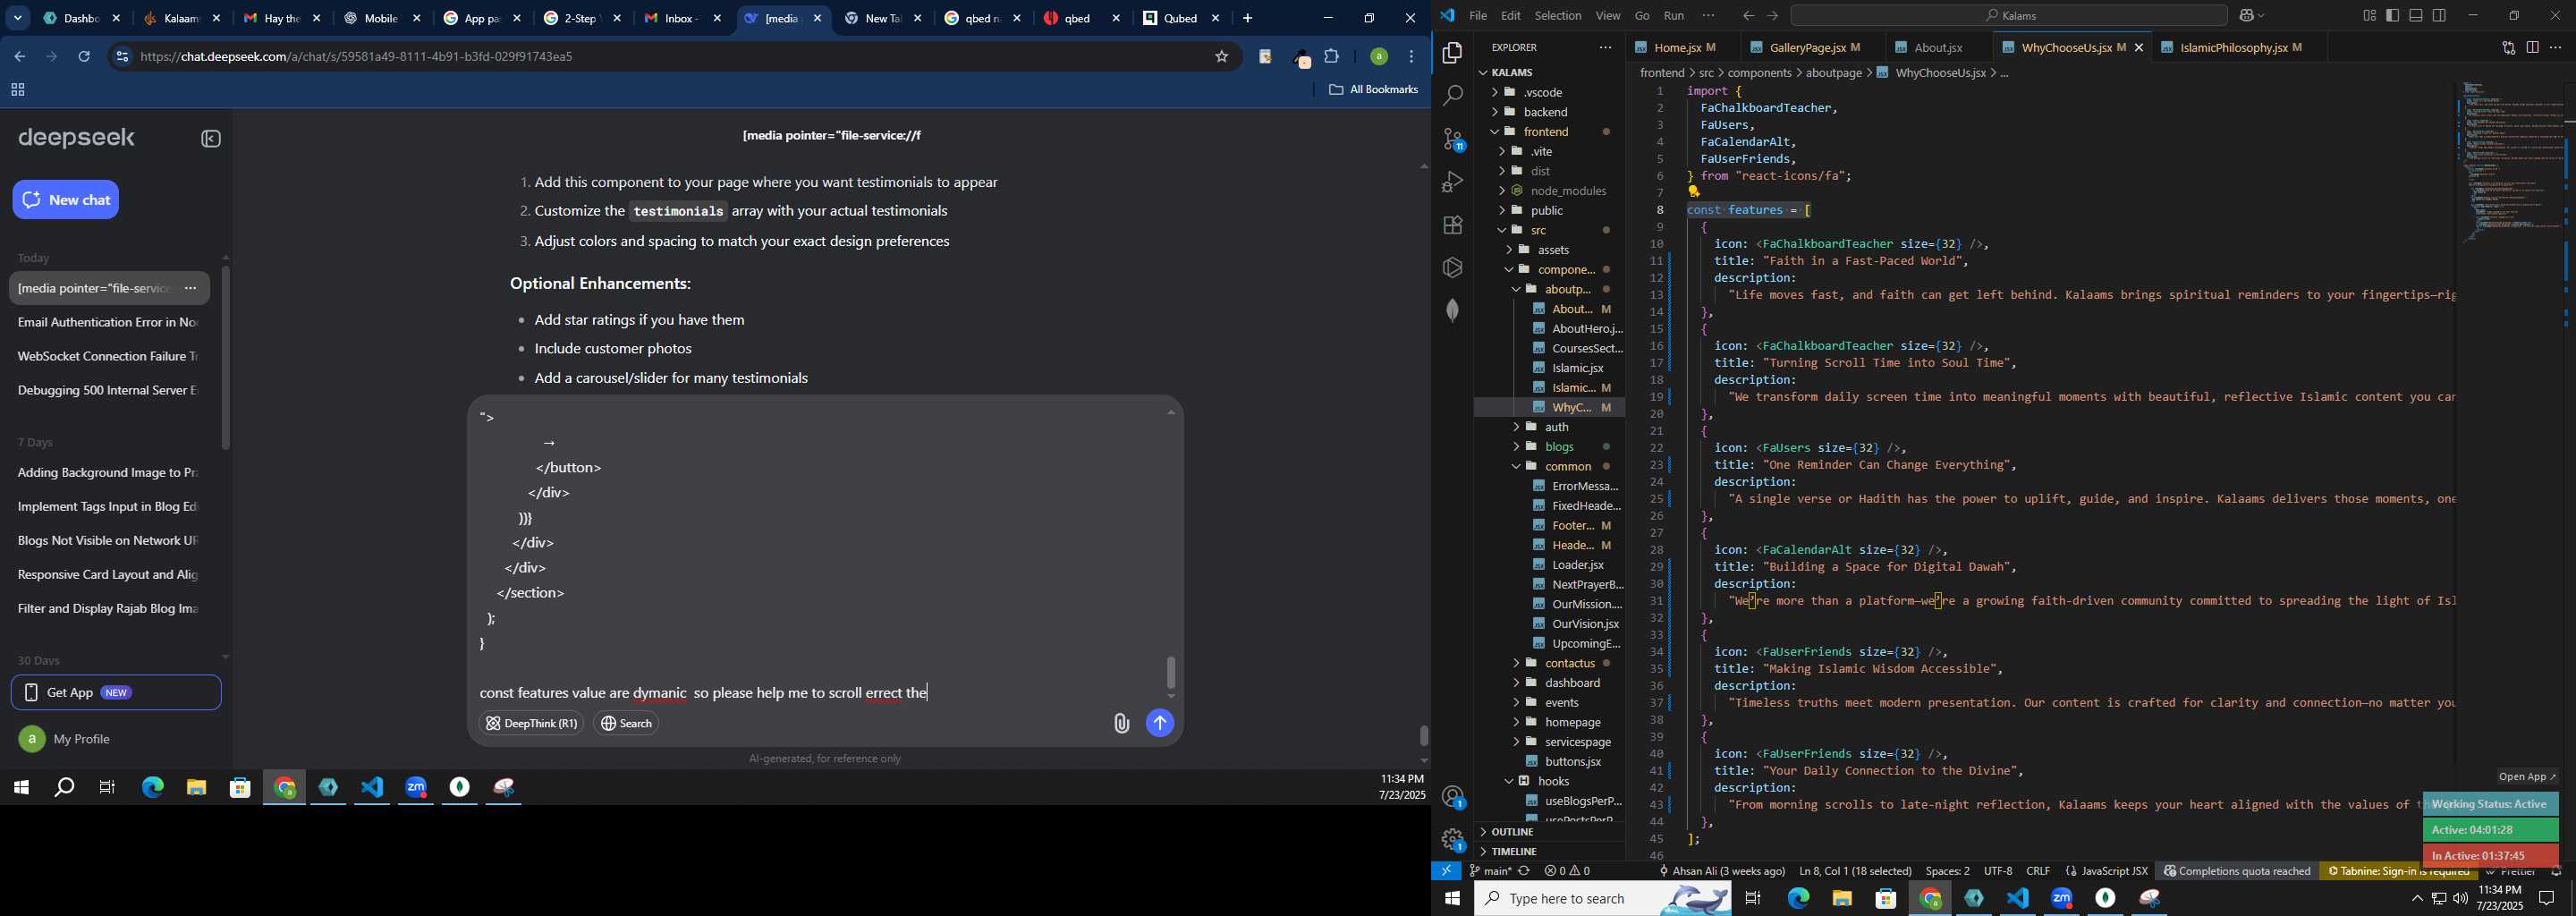Open the Chrome Extensions puzzle icon

point(1332,57)
